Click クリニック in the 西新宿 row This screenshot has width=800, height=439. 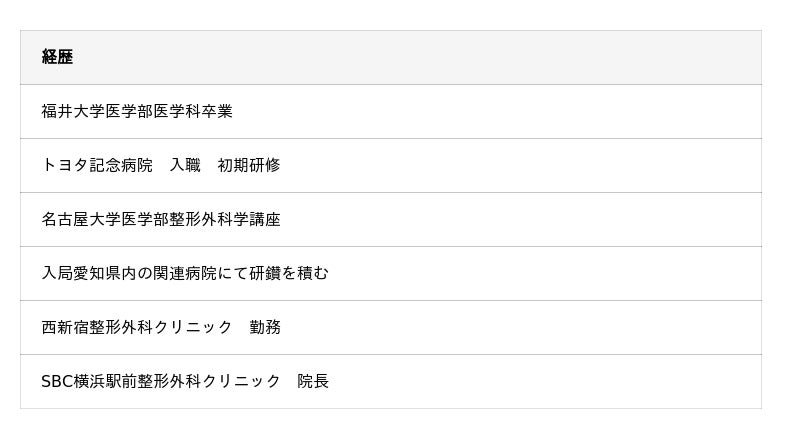[x=193, y=327]
